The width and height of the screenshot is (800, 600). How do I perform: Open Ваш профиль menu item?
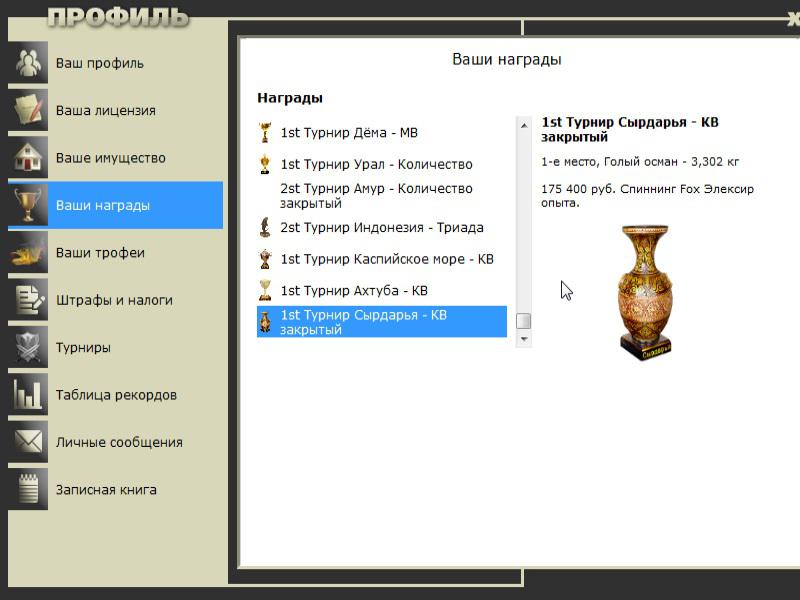(115, 63)
